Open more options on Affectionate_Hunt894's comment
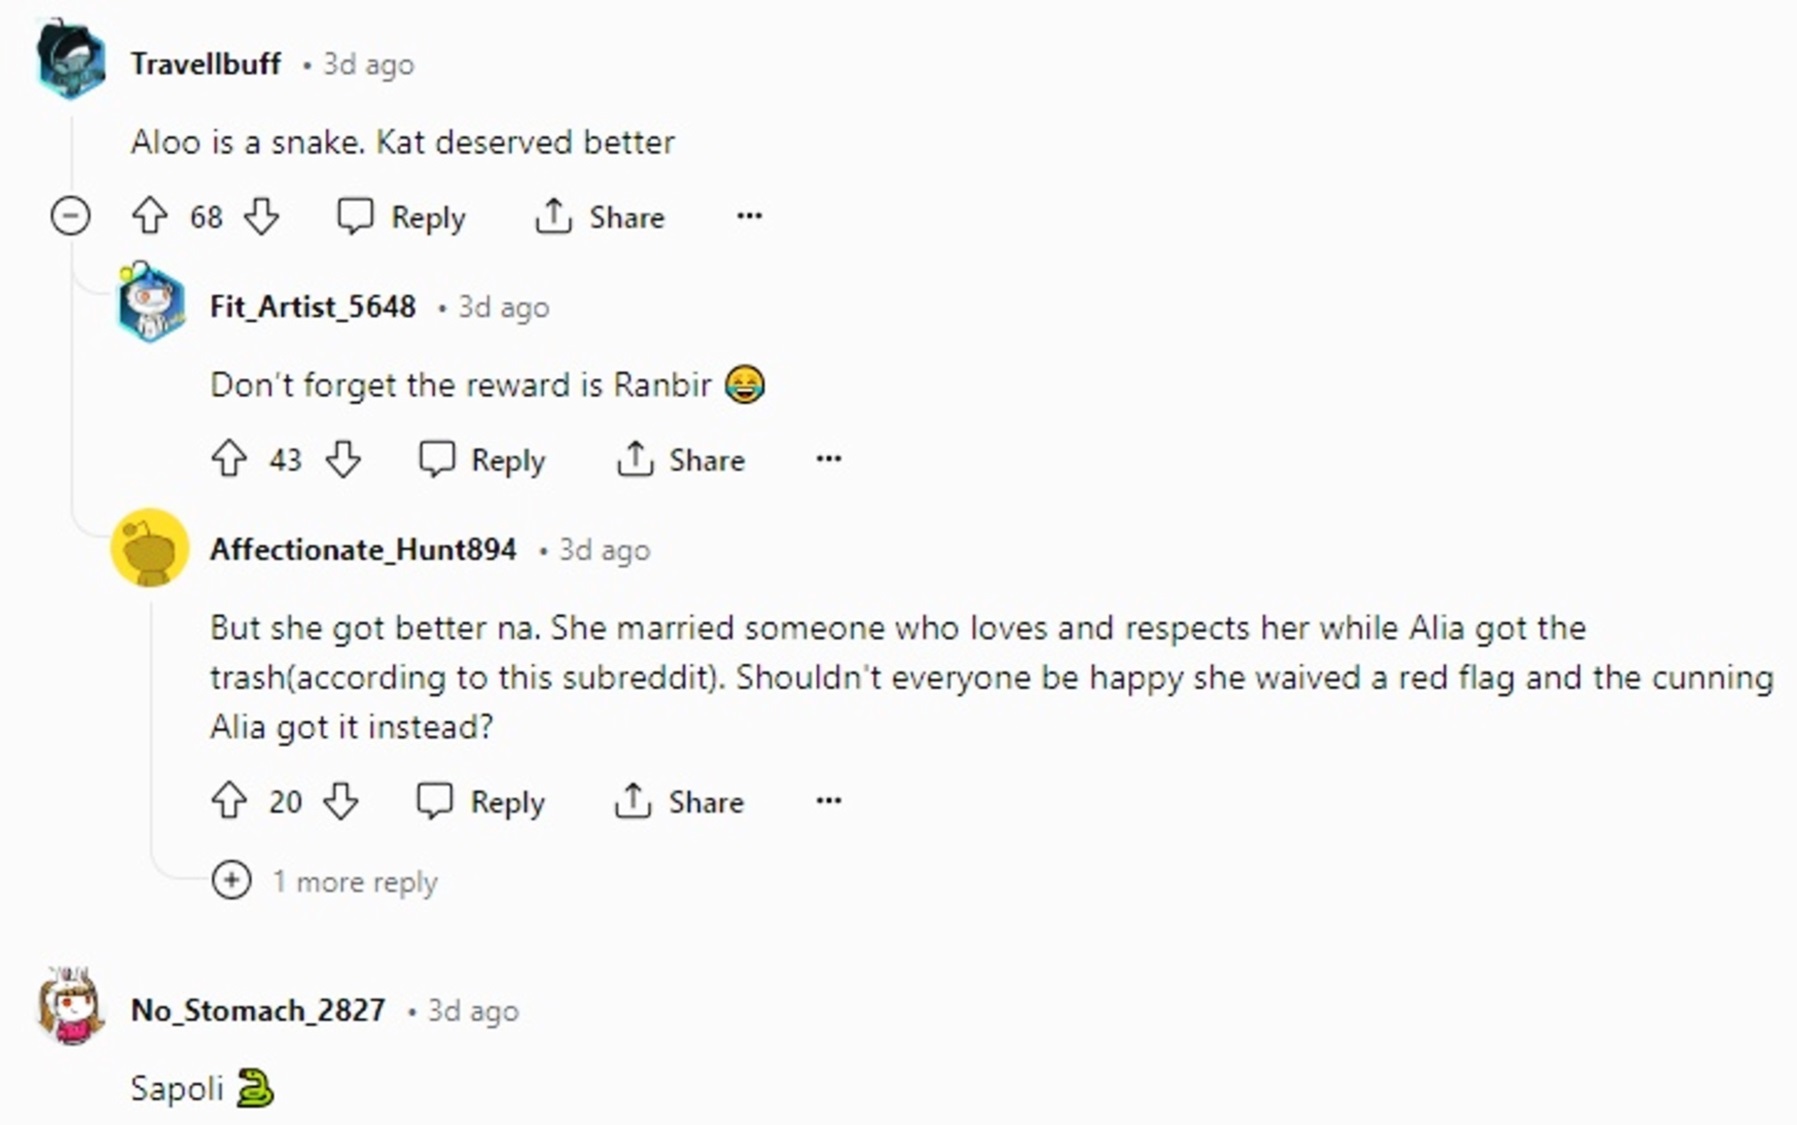 (828, 801)
